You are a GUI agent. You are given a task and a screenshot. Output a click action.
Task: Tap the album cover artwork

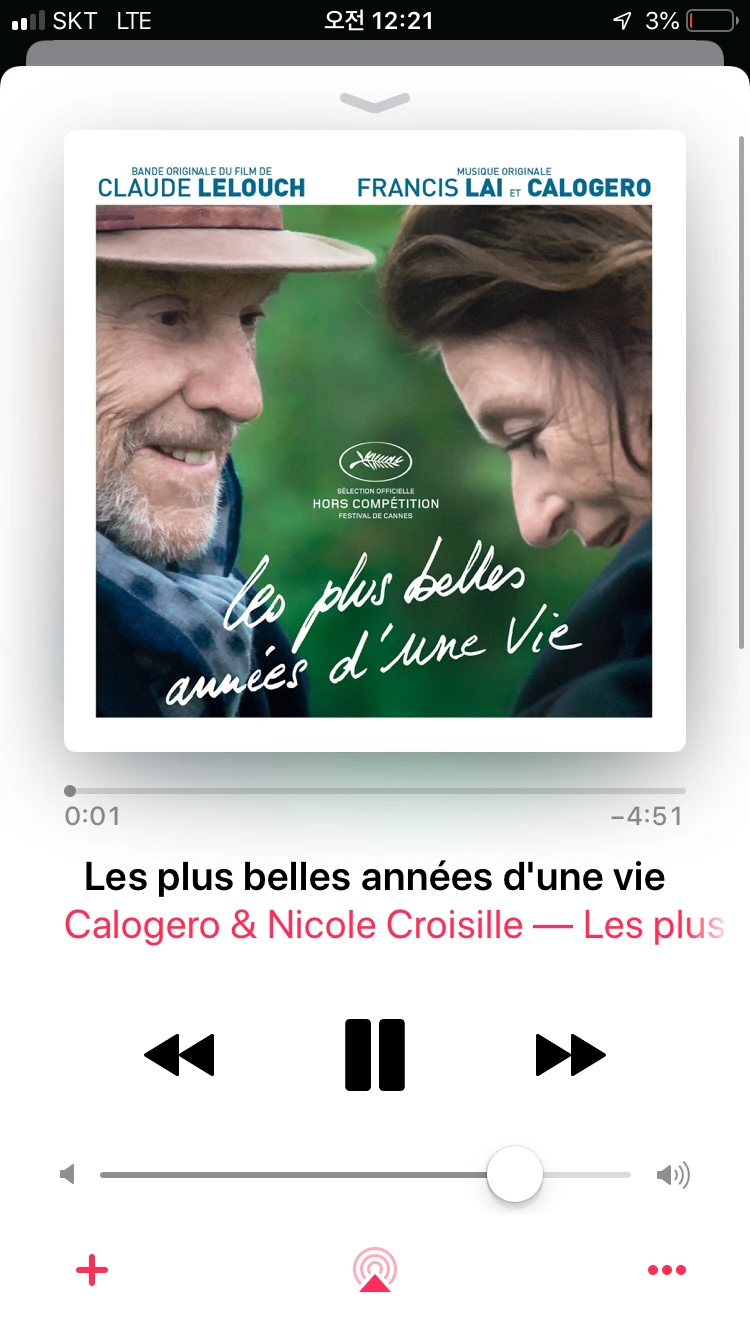pos(375,441)
